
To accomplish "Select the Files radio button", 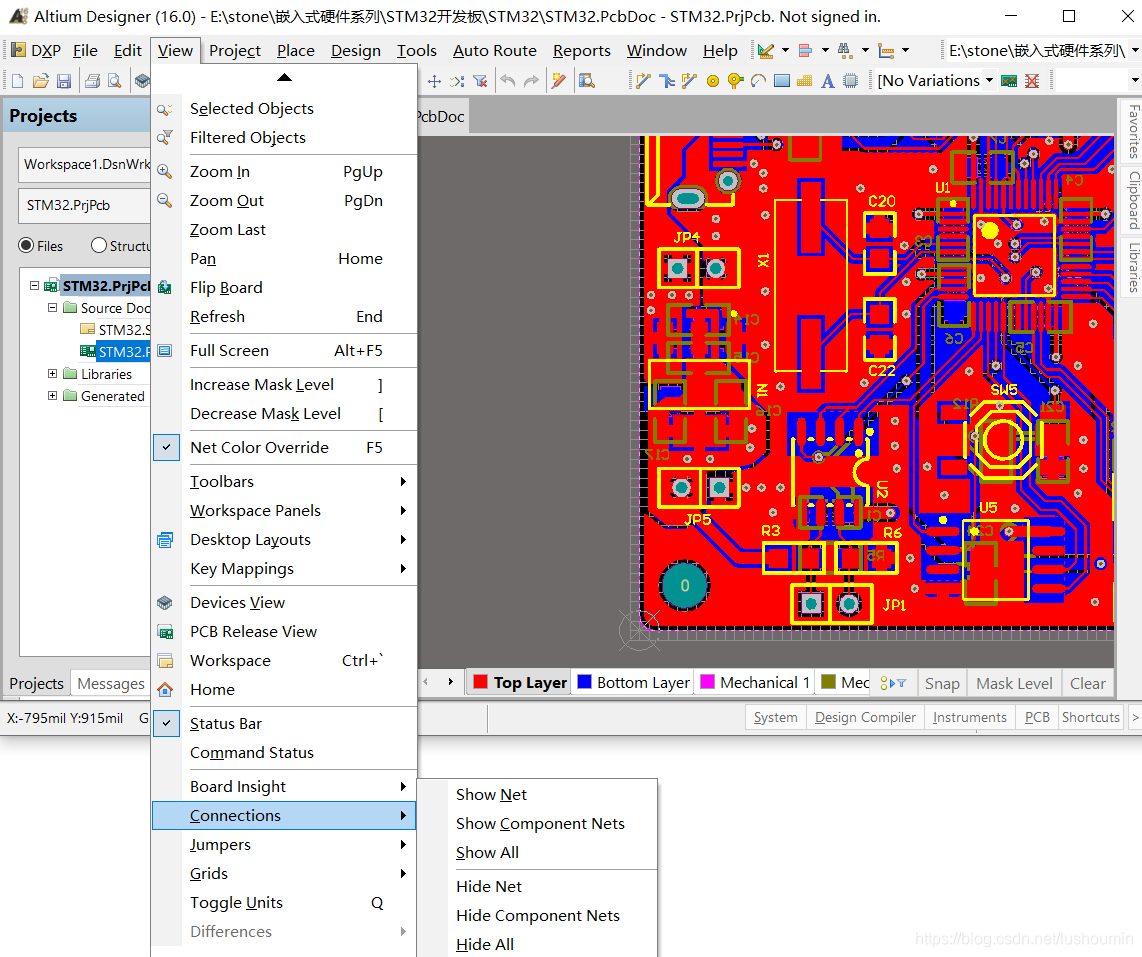I will 26,246.
